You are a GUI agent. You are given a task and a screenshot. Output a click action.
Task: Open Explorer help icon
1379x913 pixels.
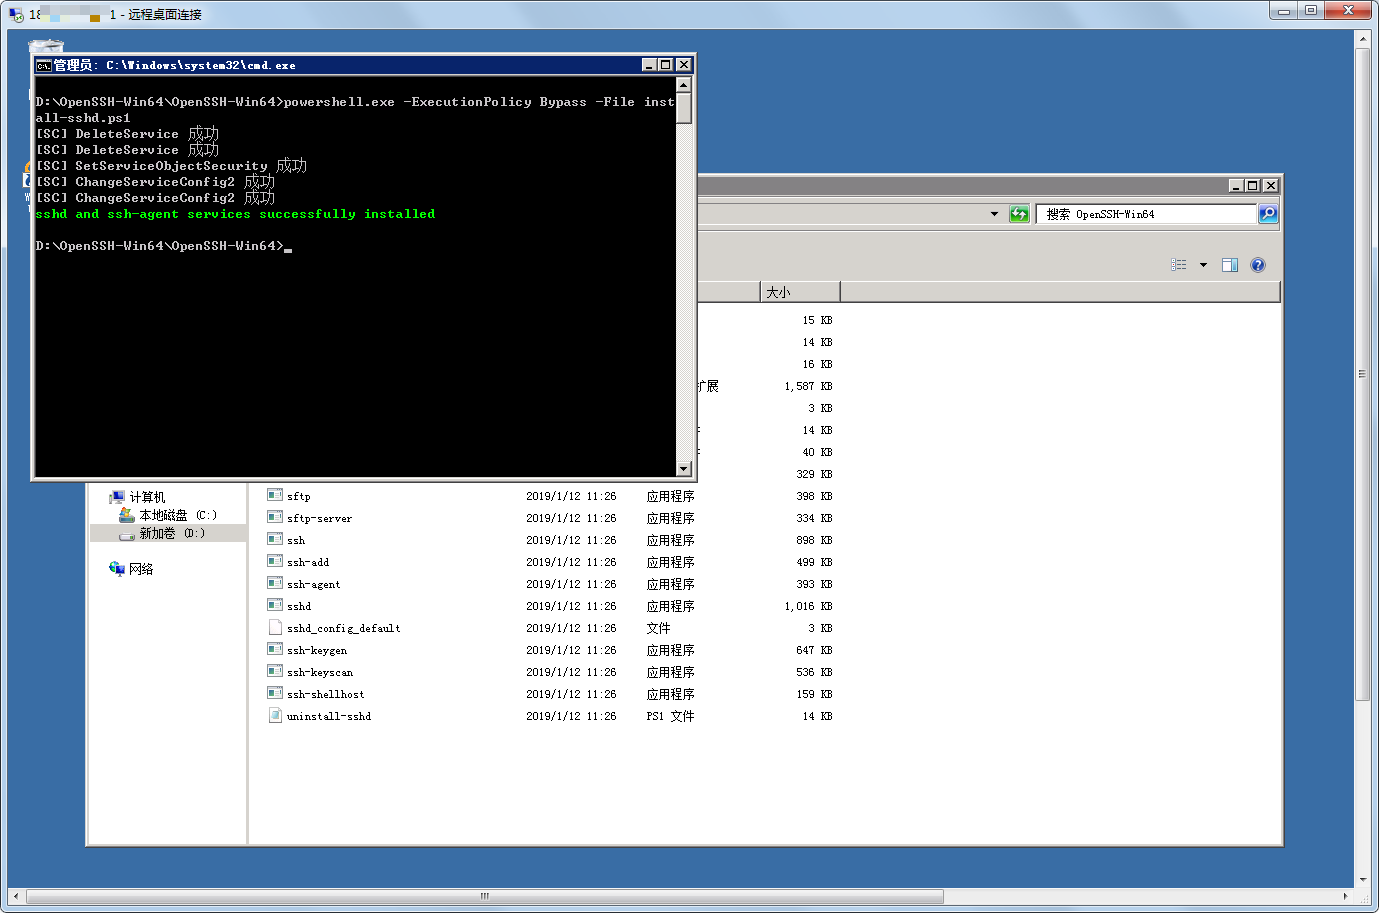pos(1258,265)
